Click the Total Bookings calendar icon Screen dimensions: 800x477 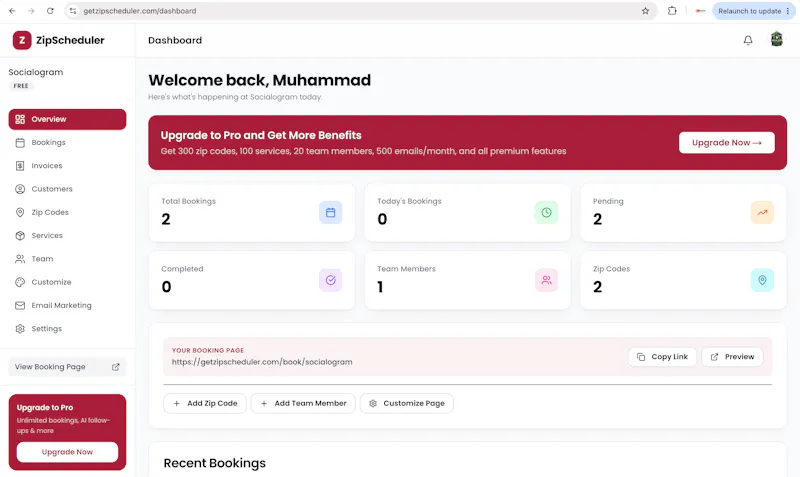tap(331, 213)
